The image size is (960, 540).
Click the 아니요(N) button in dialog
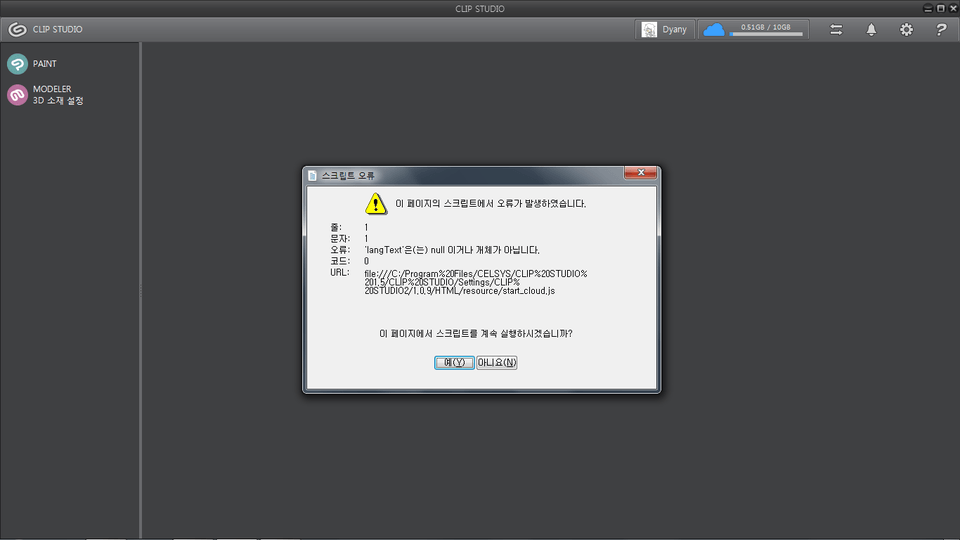[x=497, y=362]
